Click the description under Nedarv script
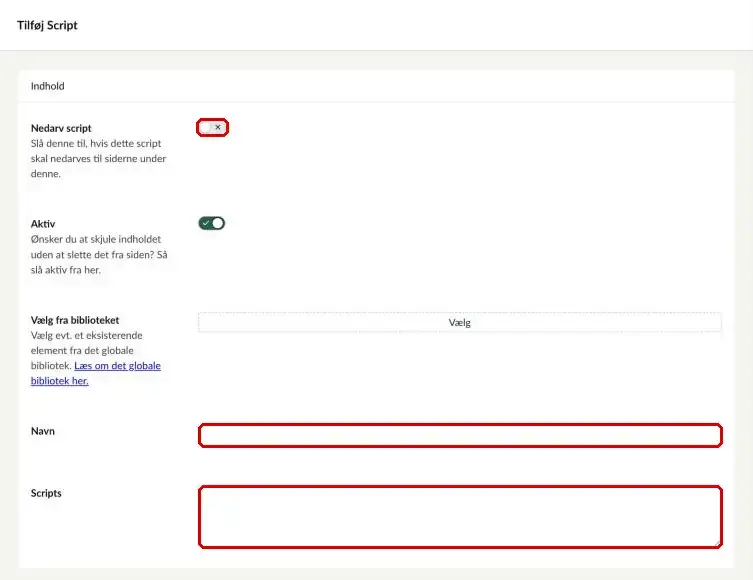Screen dimensions: 753x580 pyautogui.click(x=98, y=158)
